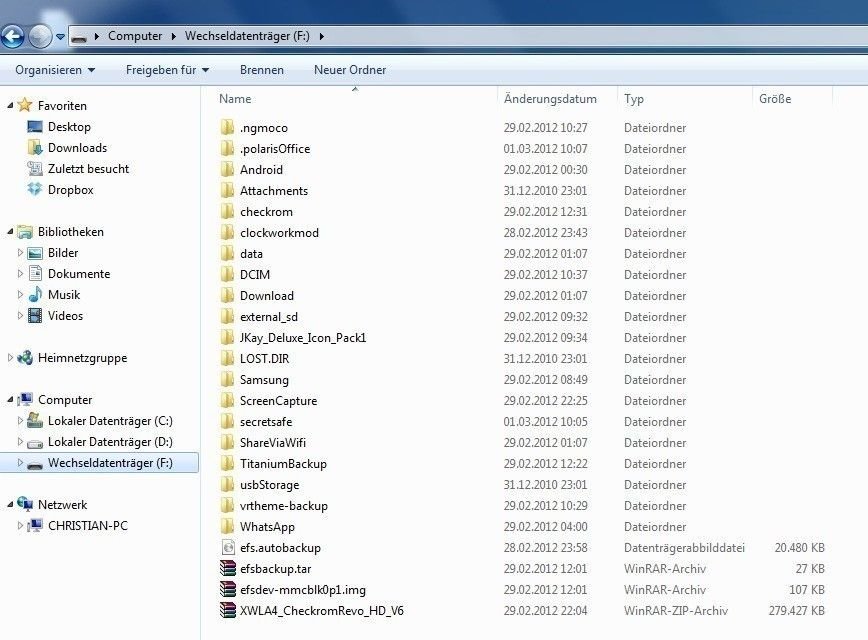Click Neuer Ordner button
The height and width of the screenshot is (640, 868).
[x=350, y=70]
